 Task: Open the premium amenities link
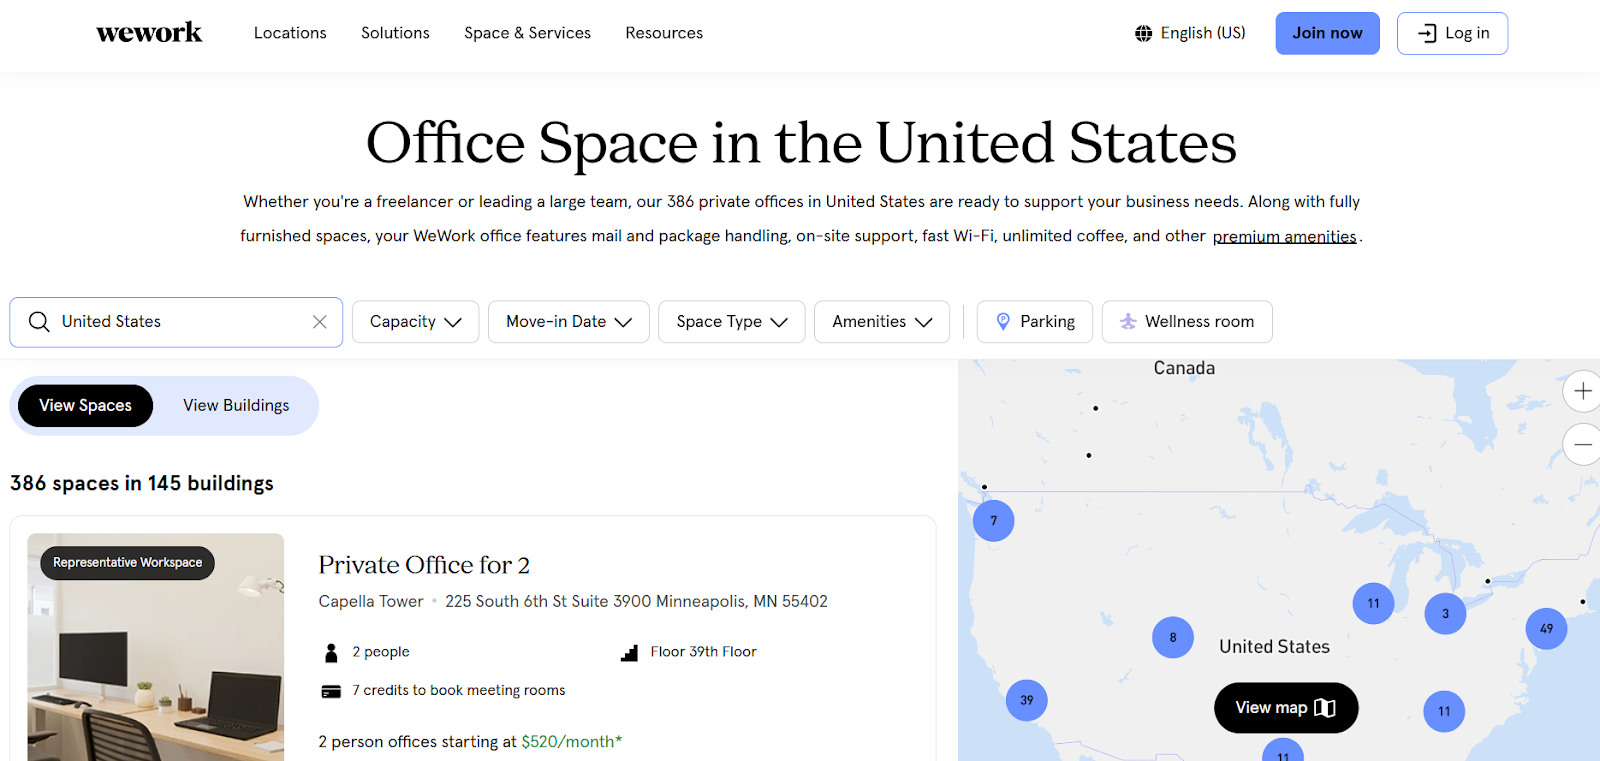(1284, 237)
